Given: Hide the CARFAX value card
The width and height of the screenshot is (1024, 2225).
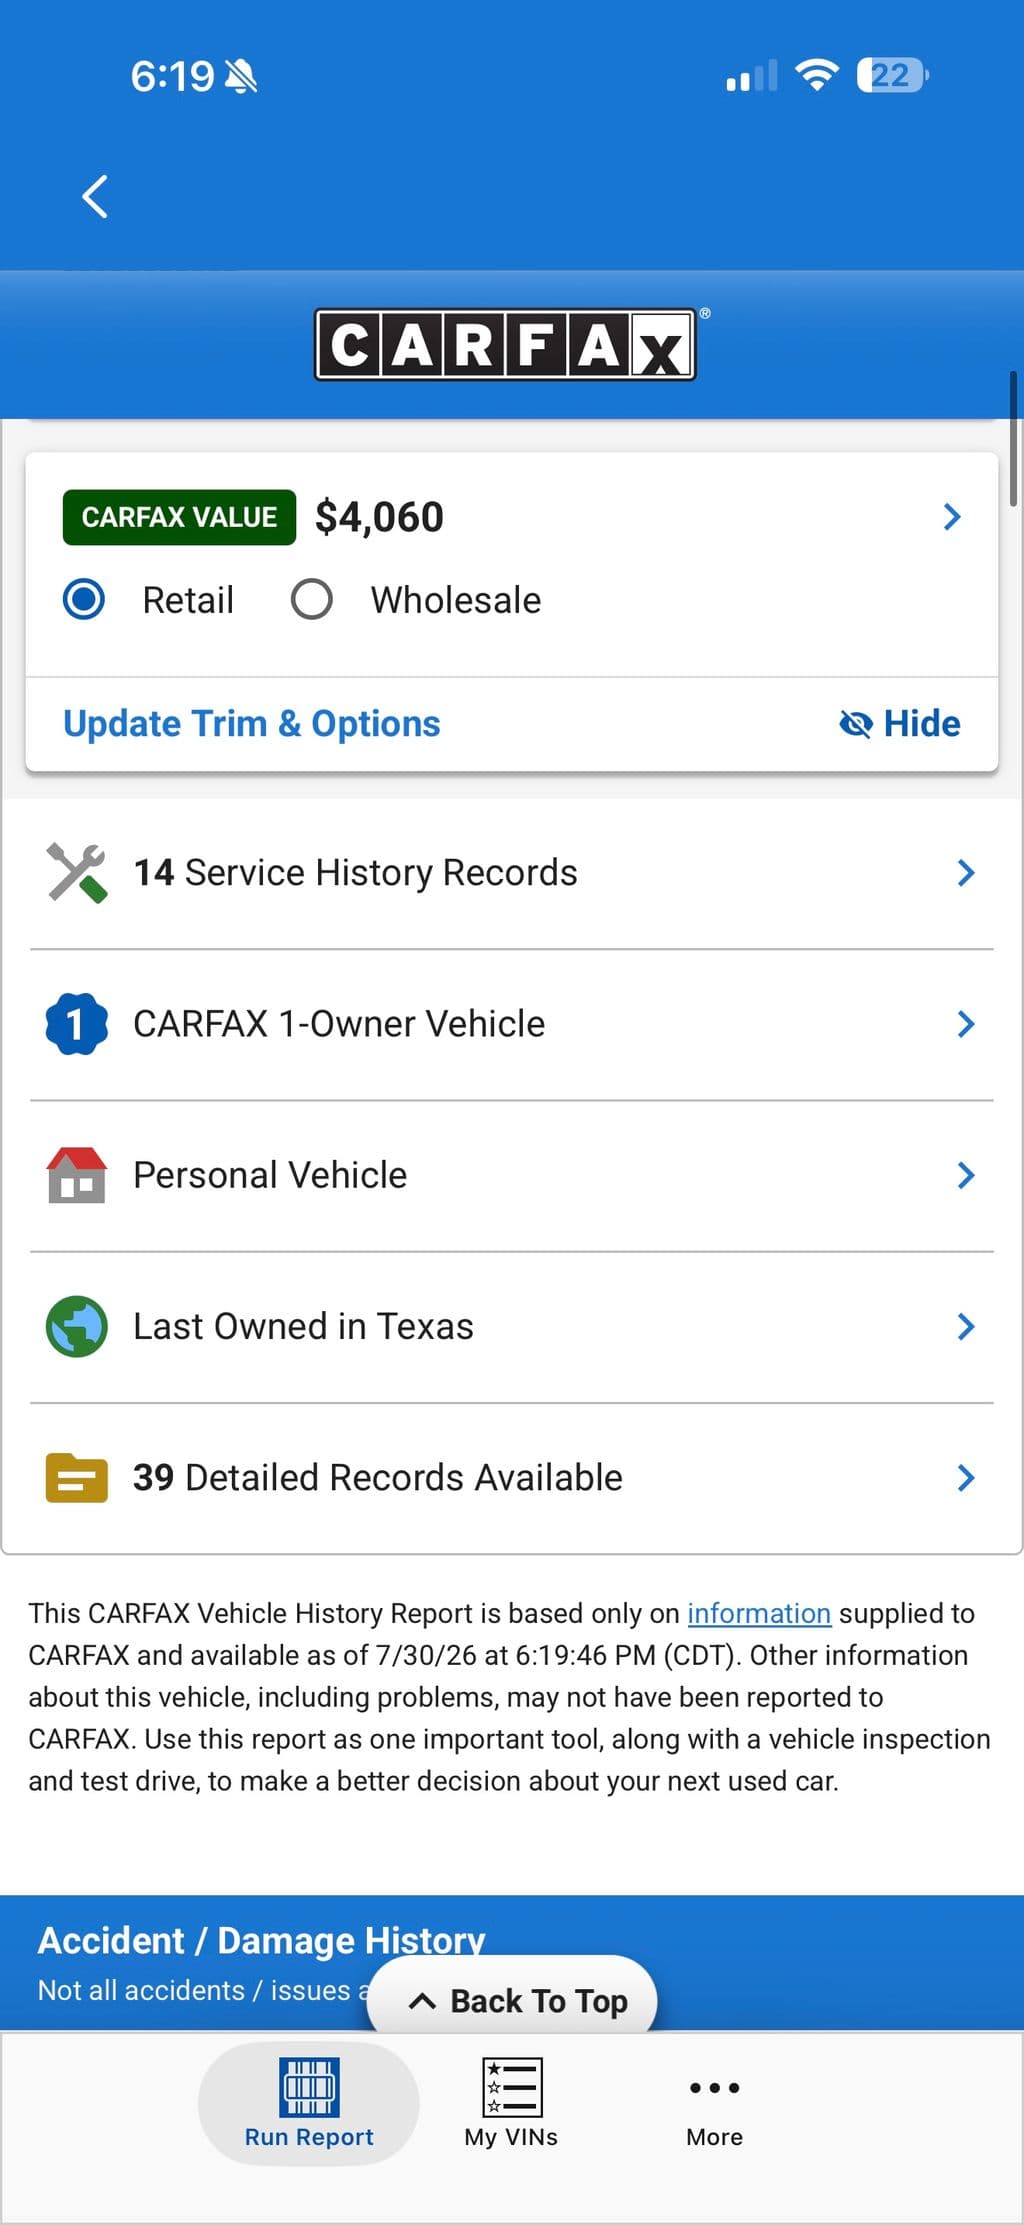Looking at the screenshot, I should click(899, 723).
